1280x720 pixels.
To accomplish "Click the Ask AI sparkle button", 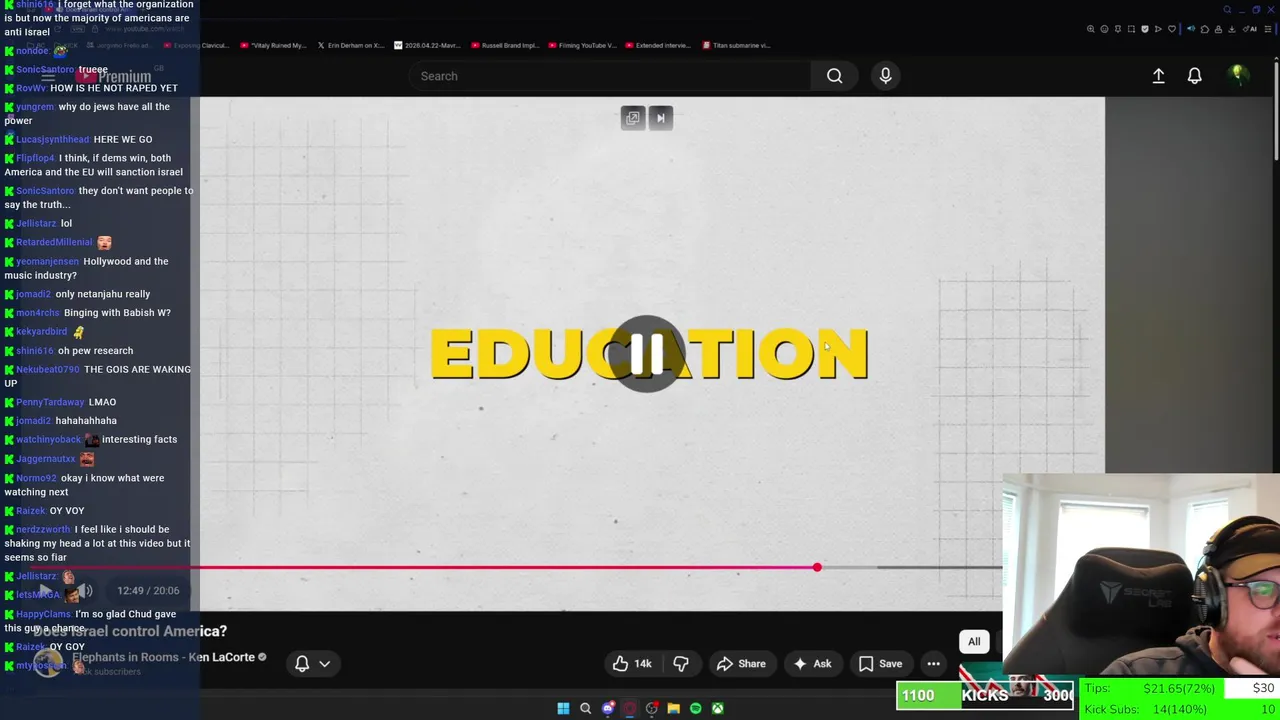I will coord(812,664).
